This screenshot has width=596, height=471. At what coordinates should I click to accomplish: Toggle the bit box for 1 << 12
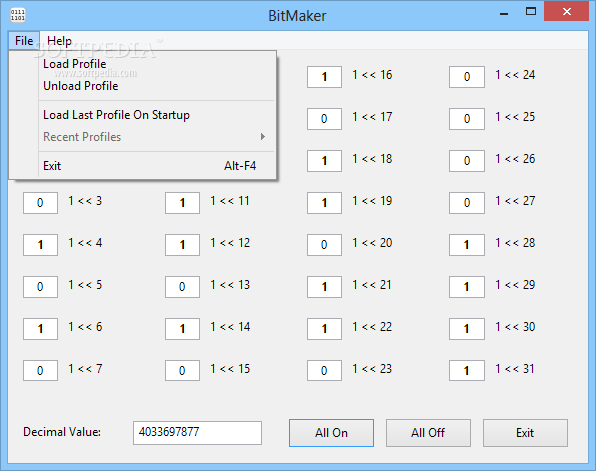click(182, 245)
